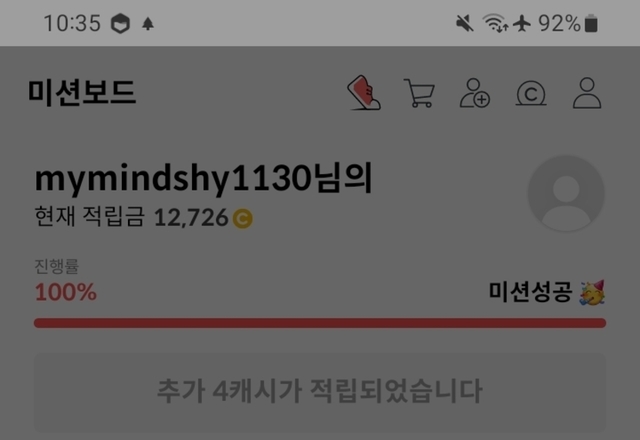Tap the hexagon notification icon
Viewport: 640px width, 440px height.
pos(120,23)
